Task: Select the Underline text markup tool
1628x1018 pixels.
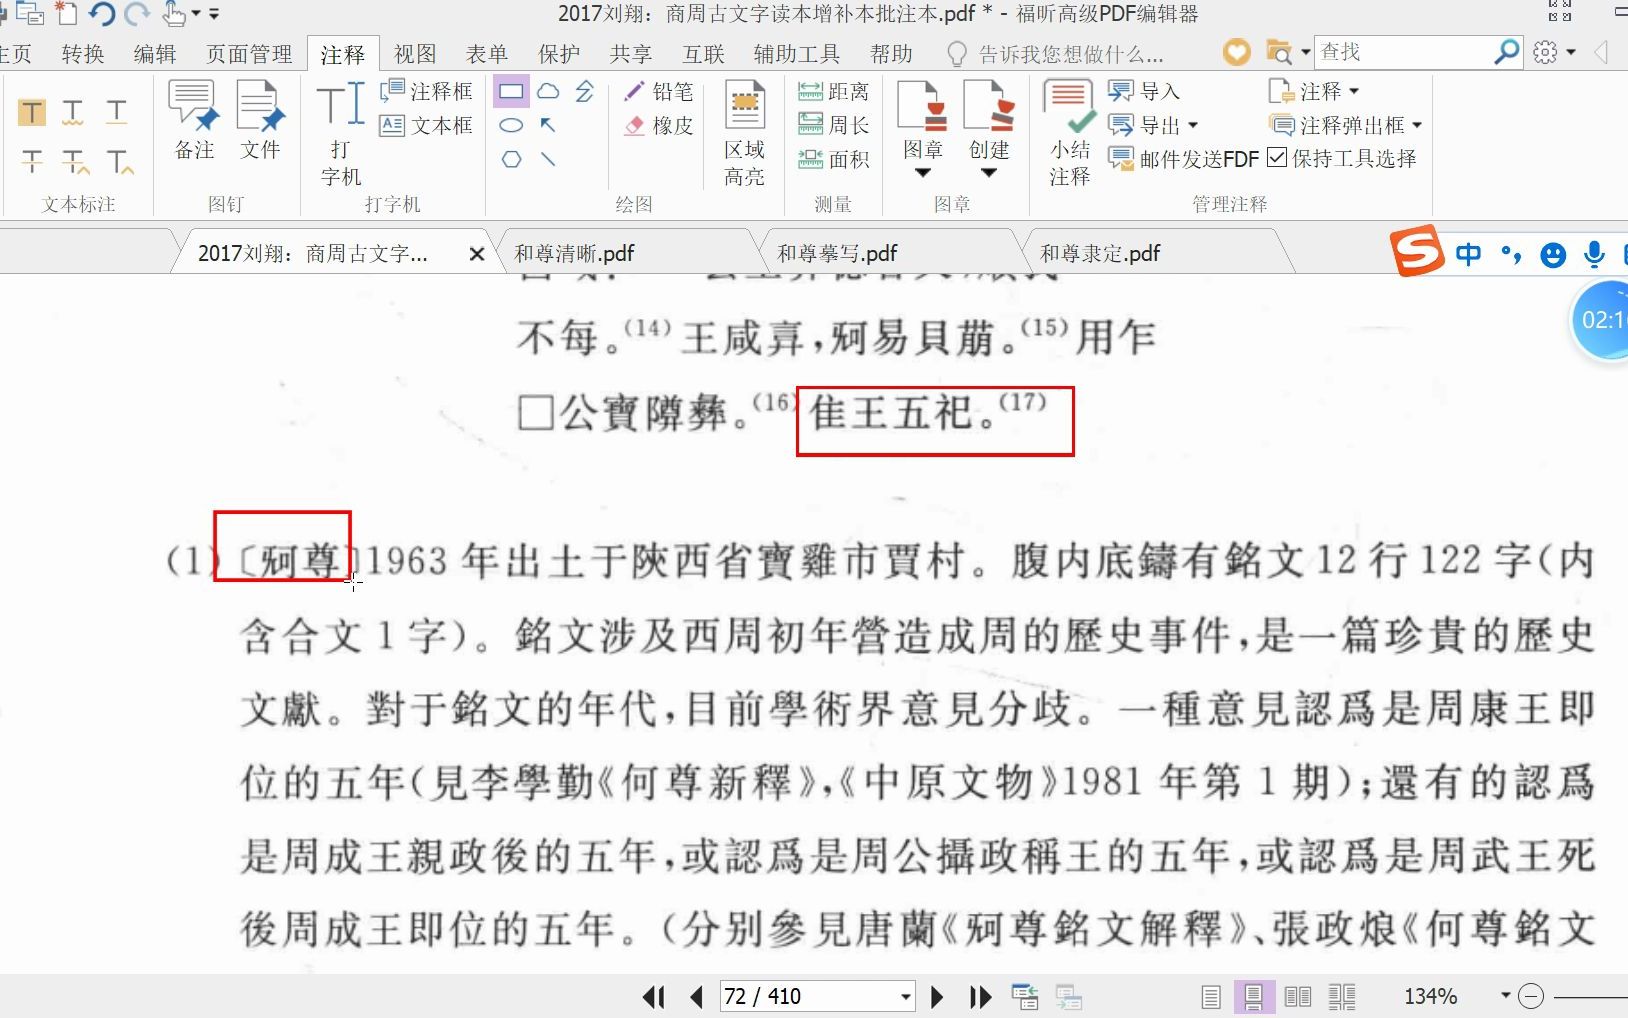Action: point(117,112)
